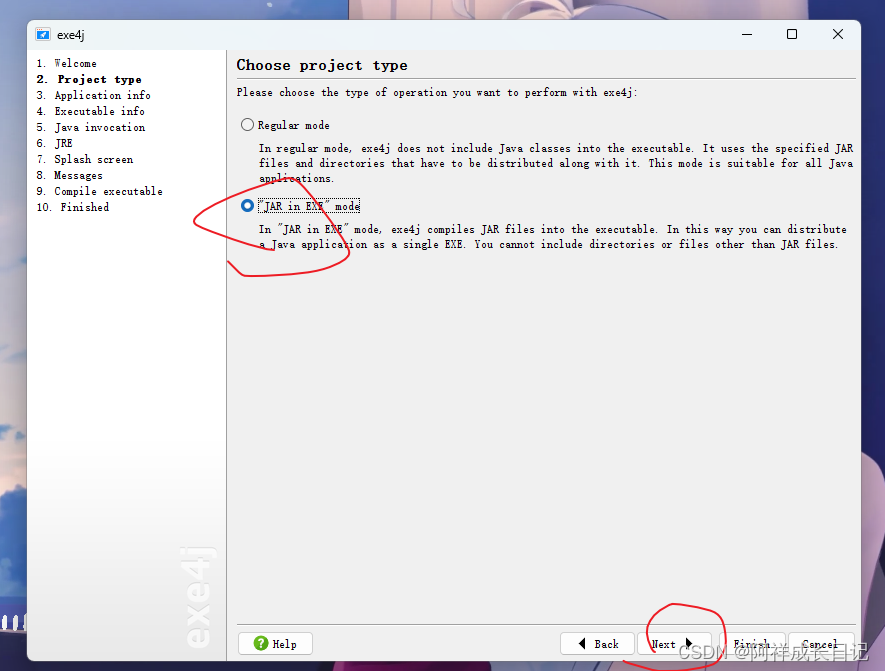Click the "JAR in EXE" mode description paragraph
This screenshot has width=885, height=671.
(x=553, y=236)
